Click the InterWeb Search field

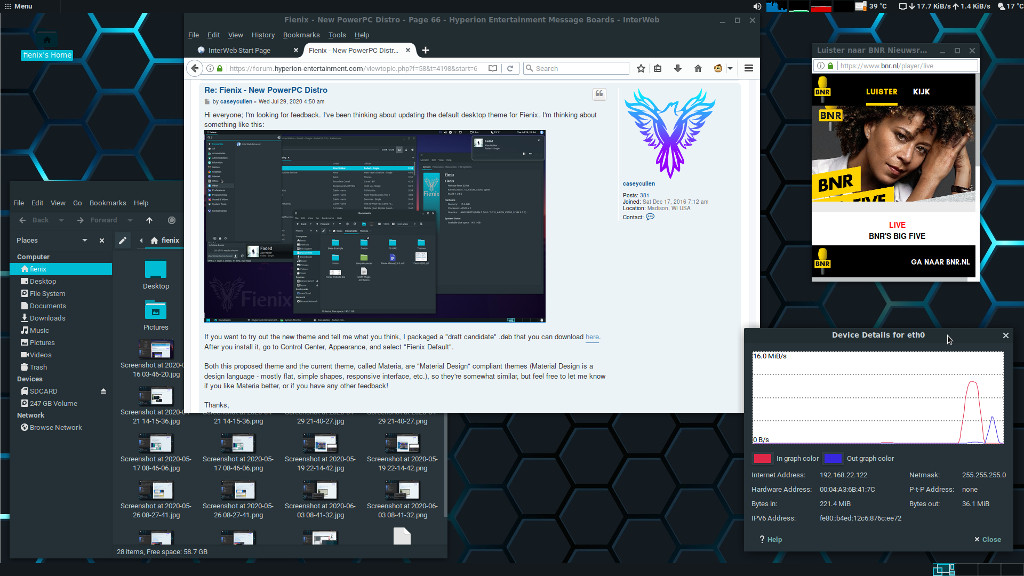coord(577,68)
